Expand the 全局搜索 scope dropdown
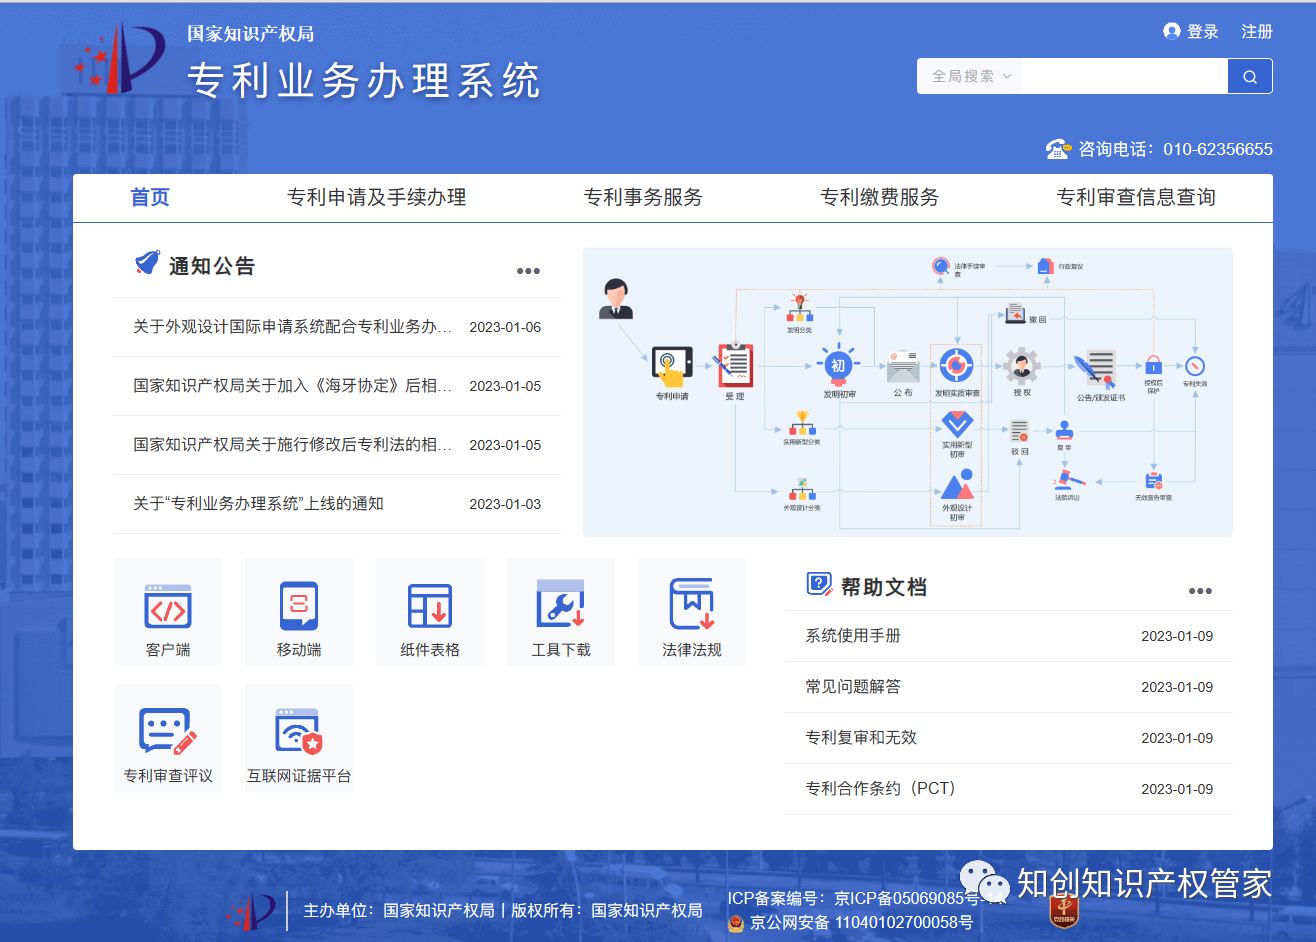This screenshot has width=1316, height=942. point(971,76)
